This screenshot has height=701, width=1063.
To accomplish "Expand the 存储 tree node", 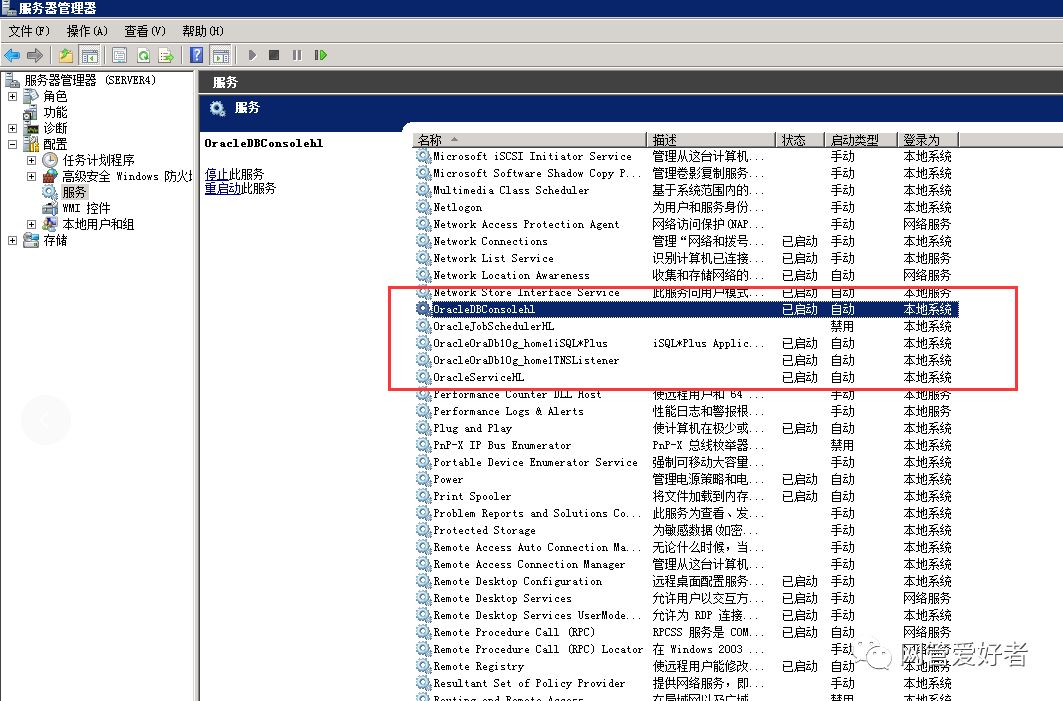I will pos(12,240).
